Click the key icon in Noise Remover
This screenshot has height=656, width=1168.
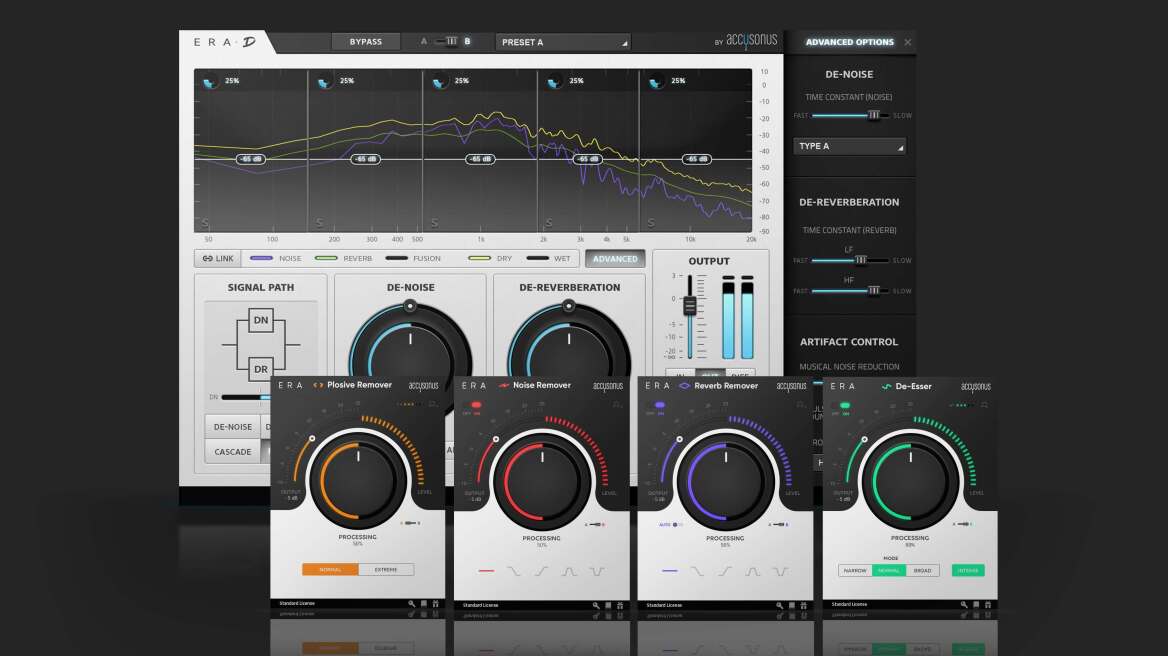tap(596, 605)
